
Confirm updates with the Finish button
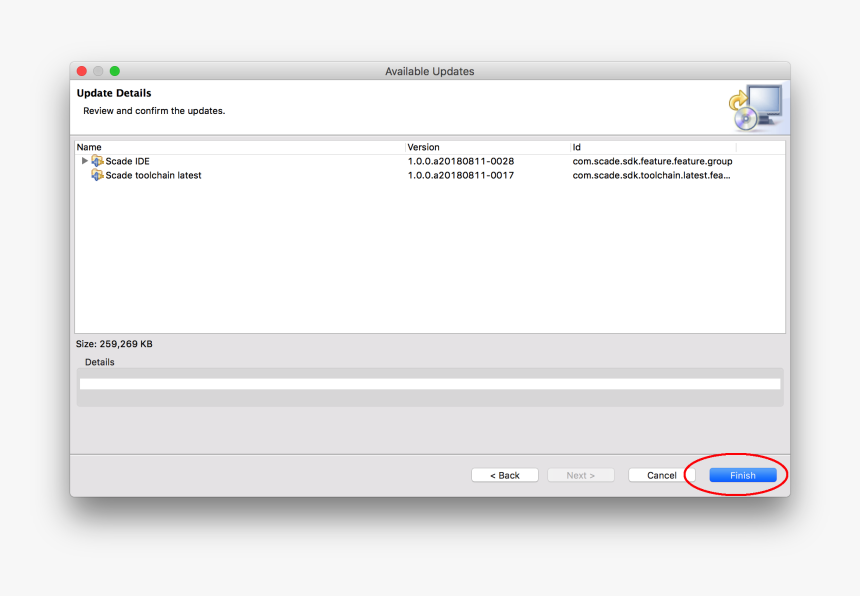743,475
